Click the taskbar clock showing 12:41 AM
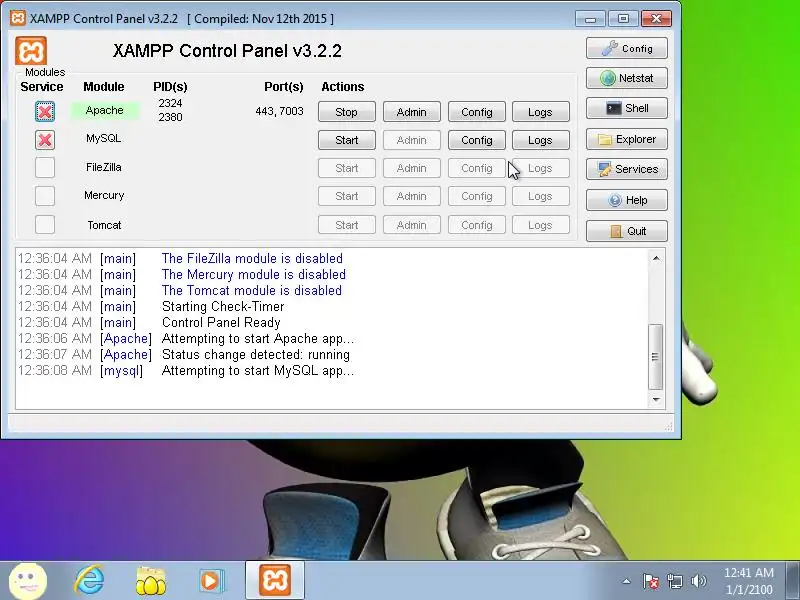800x600 pixels. 748,581
